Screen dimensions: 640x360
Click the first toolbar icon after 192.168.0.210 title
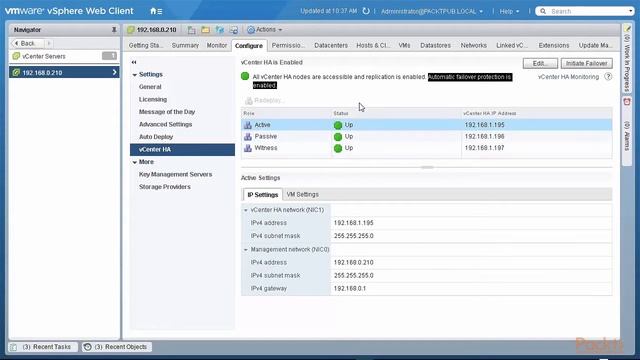click(x=191, y=30)
